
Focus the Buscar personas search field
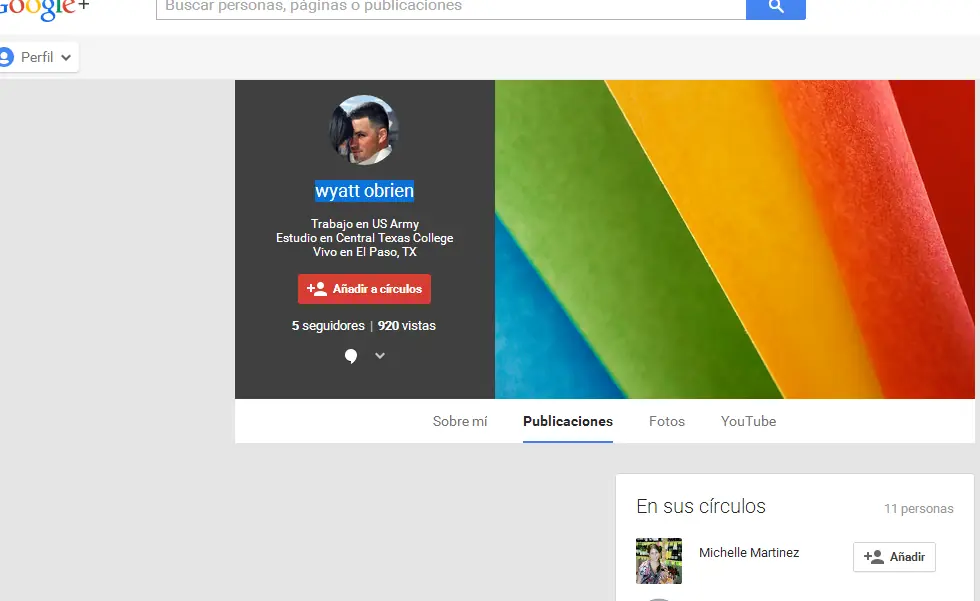451,9
